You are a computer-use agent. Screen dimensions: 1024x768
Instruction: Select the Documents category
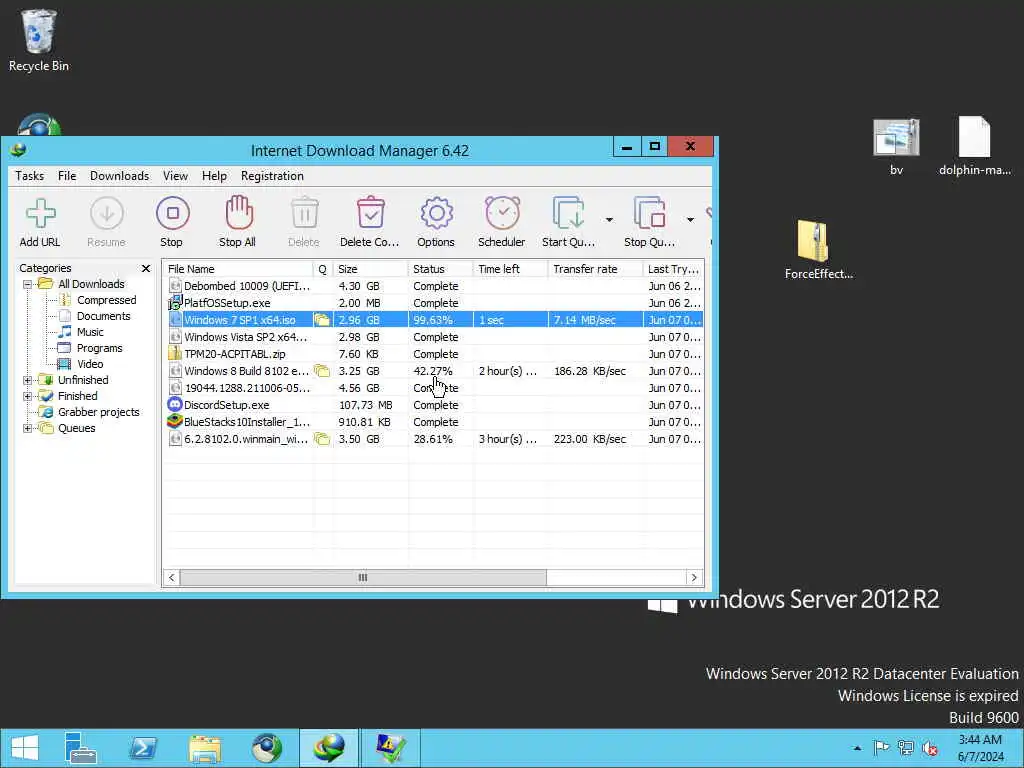(95, 316)
